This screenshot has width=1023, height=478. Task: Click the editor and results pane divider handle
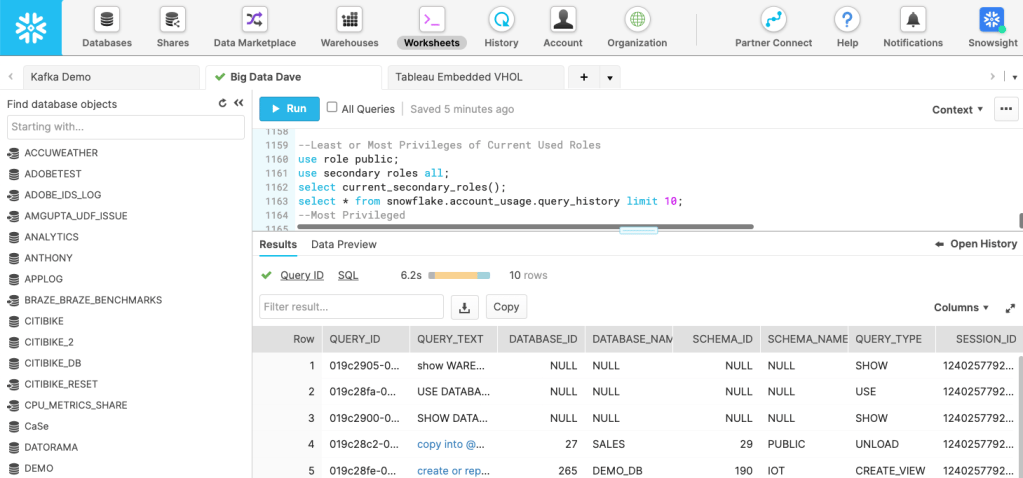(x=638, y=230)
